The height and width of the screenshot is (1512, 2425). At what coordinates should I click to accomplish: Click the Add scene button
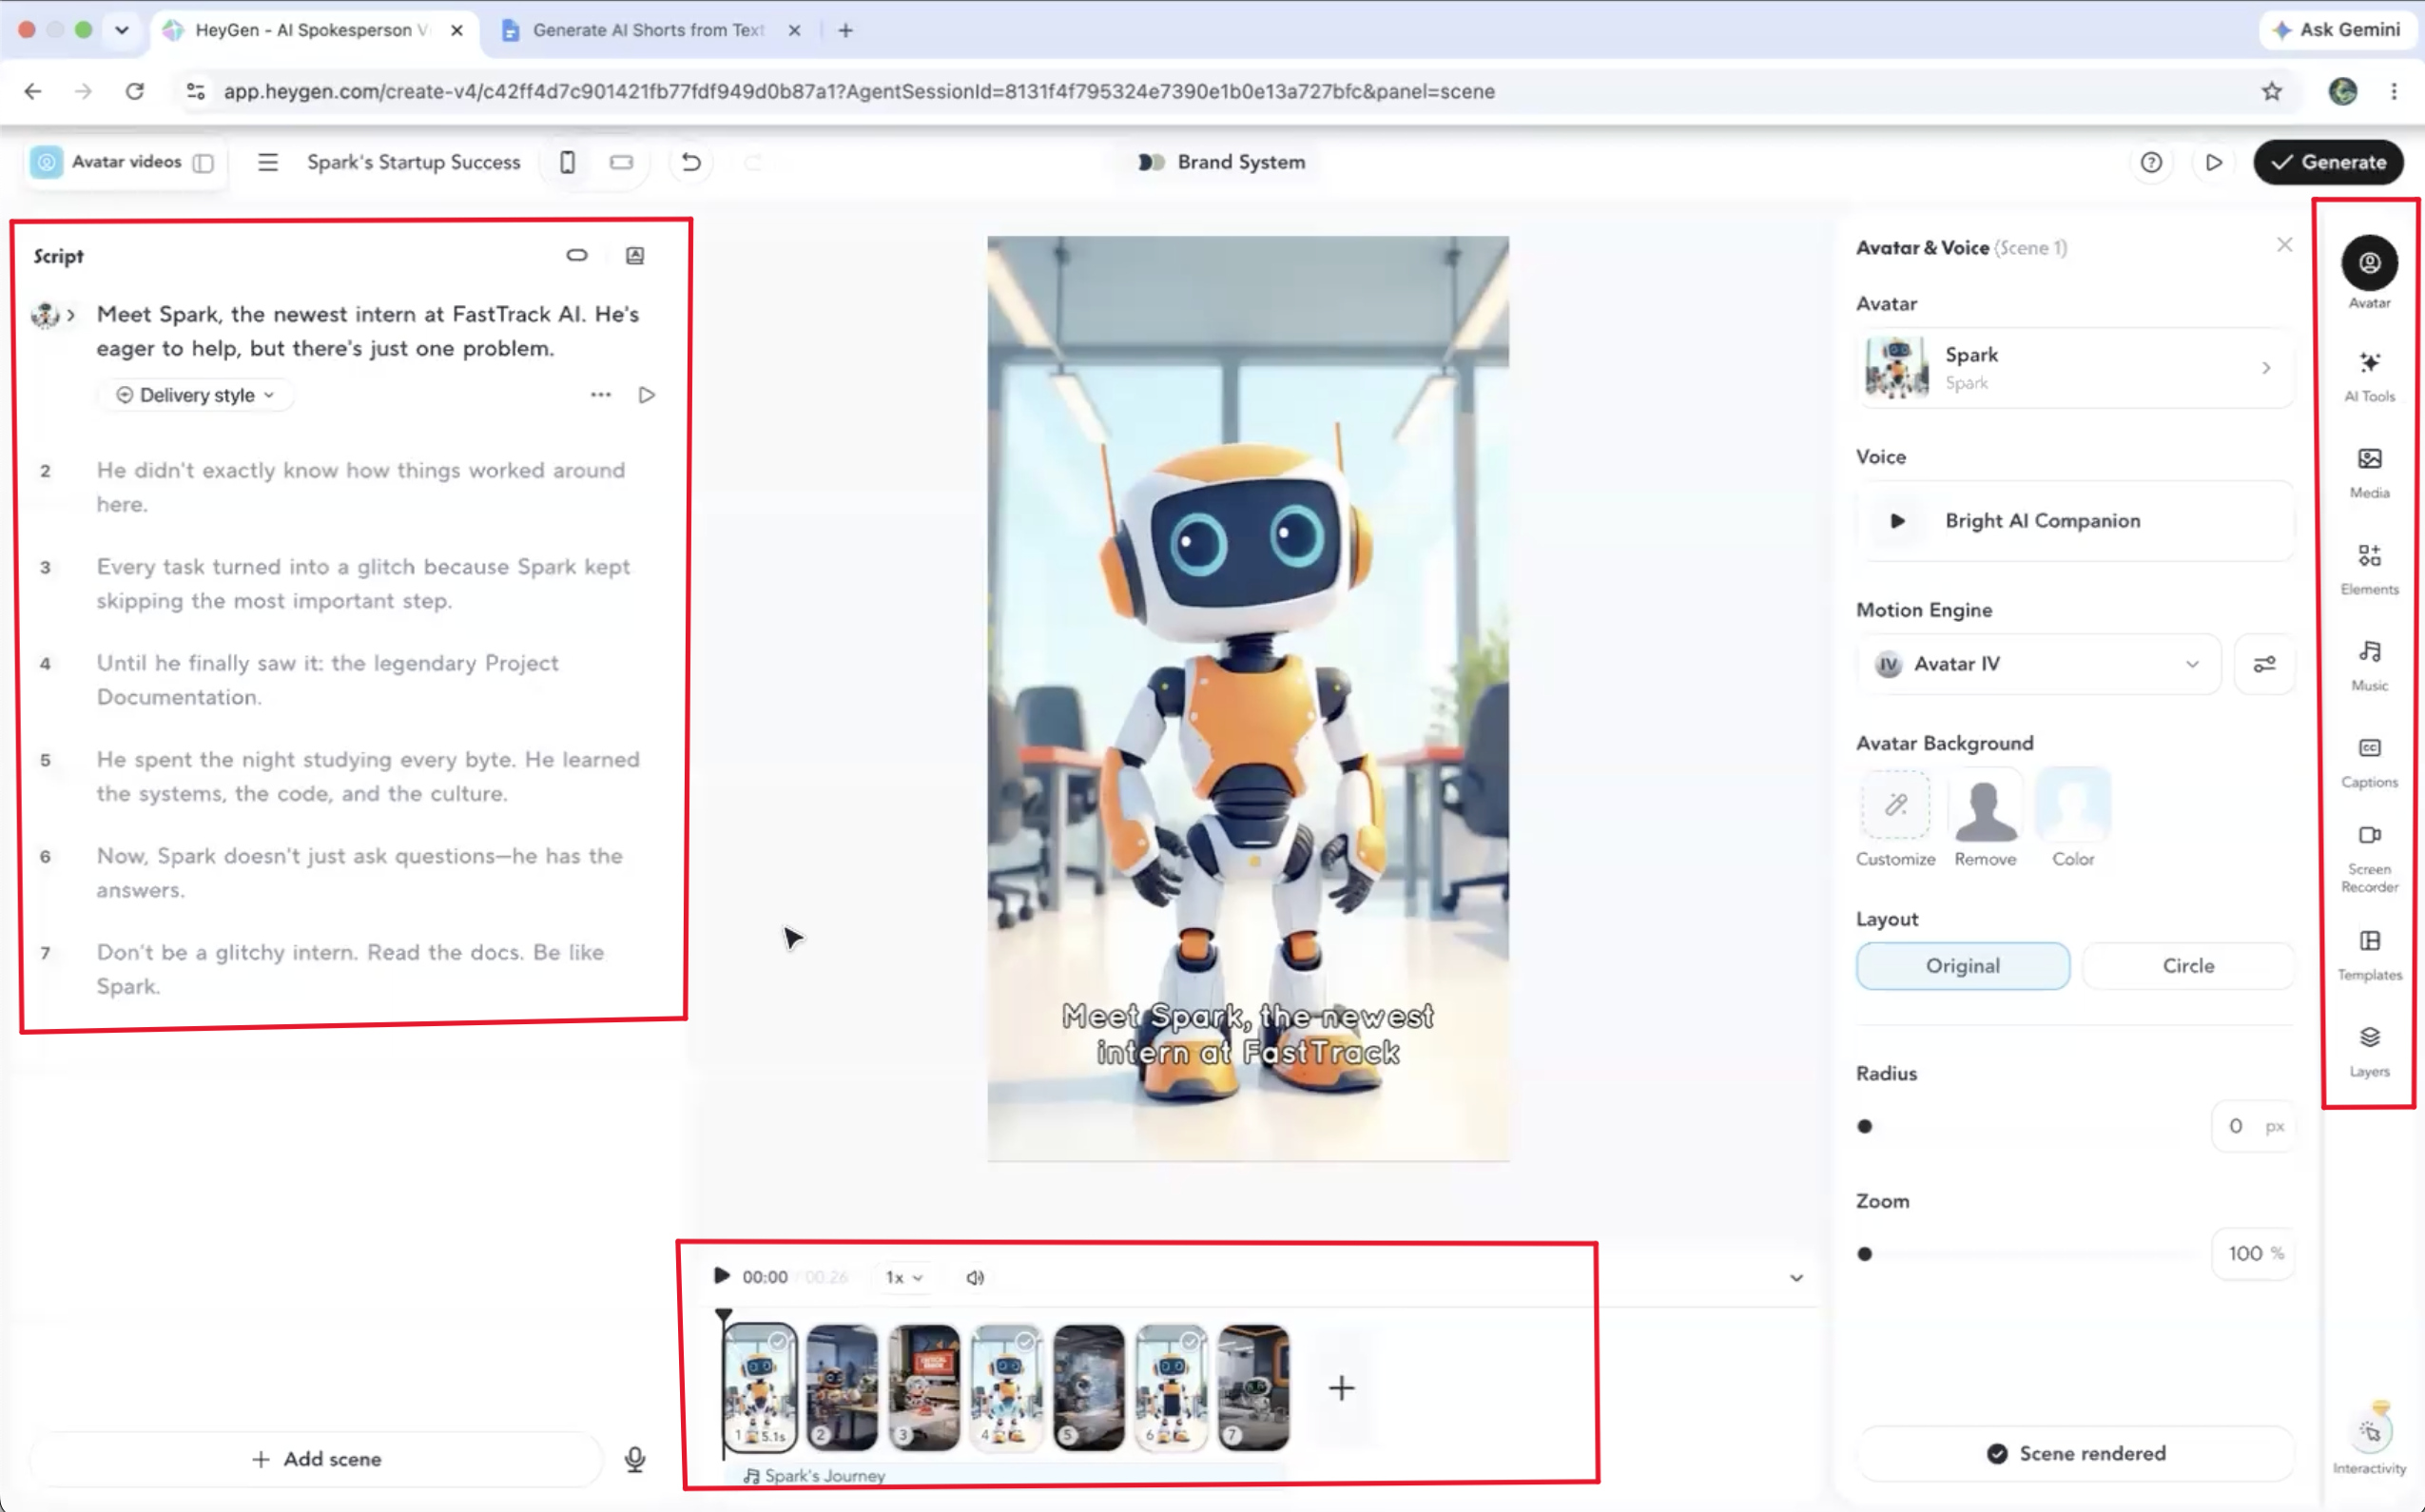316,1460
